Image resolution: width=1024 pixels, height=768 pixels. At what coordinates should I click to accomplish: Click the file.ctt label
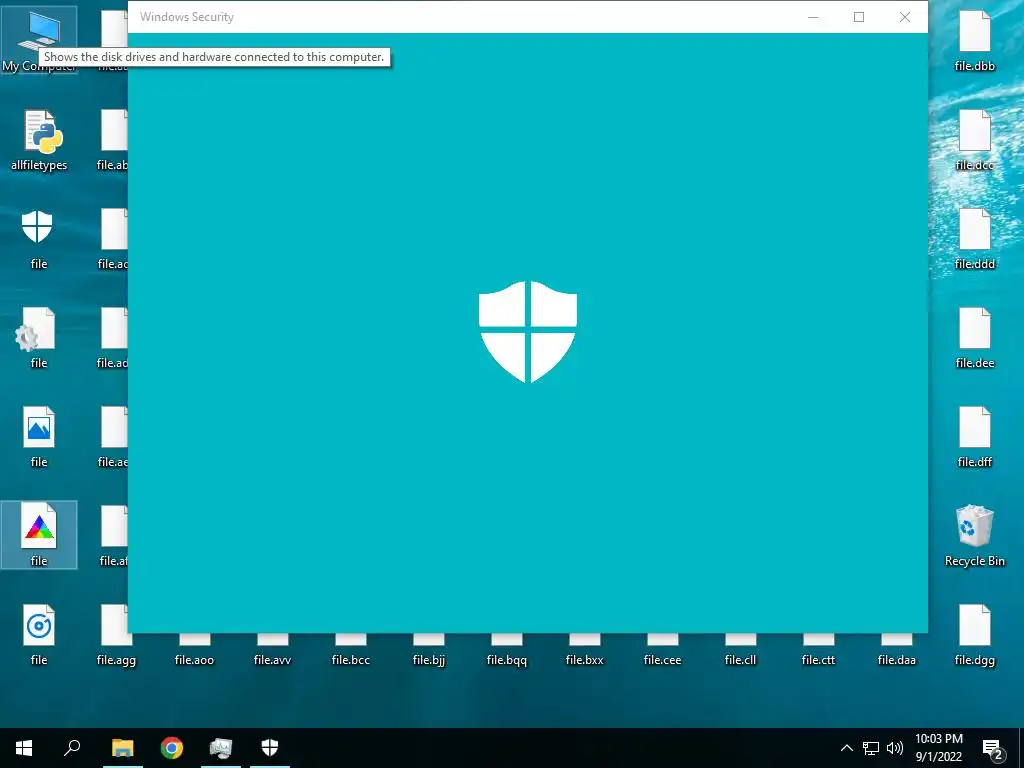(818, 660)
